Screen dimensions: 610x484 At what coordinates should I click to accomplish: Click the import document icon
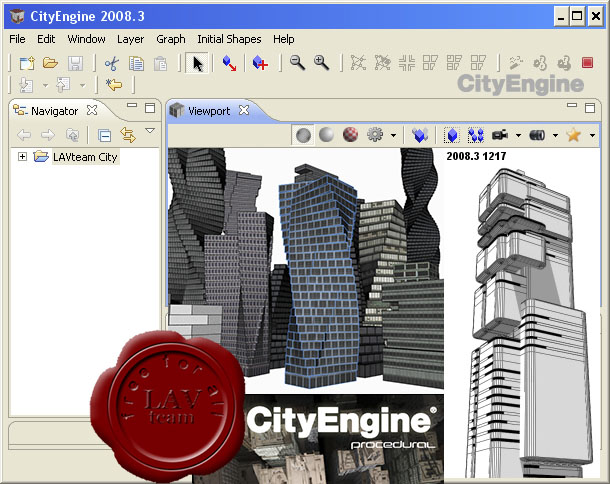point(26,85)
